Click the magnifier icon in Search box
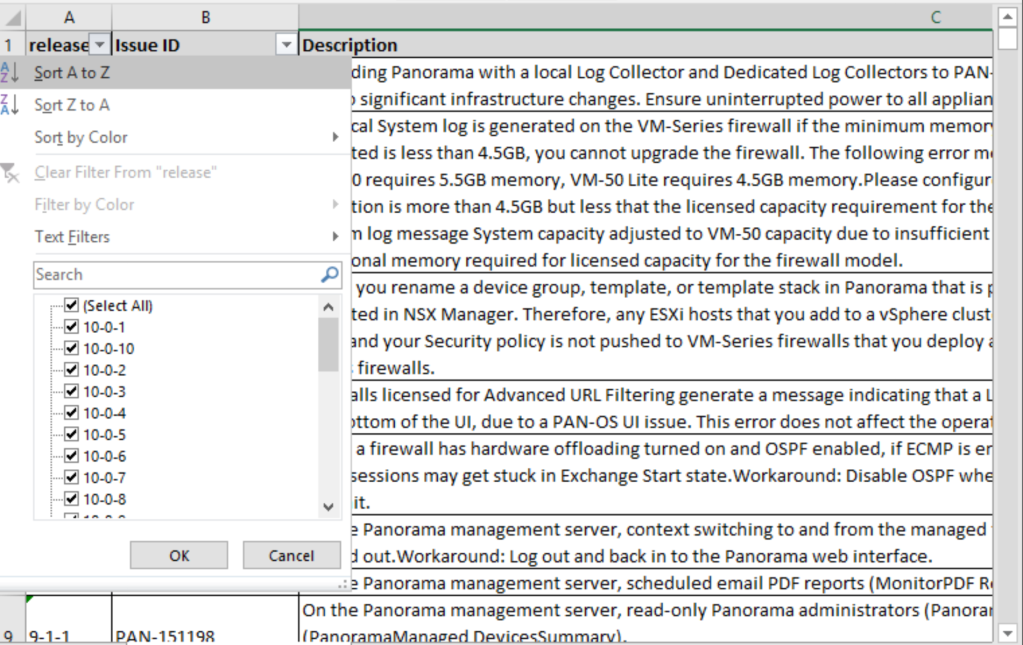Screen dimensions: 1023x645 coord(330,275)
